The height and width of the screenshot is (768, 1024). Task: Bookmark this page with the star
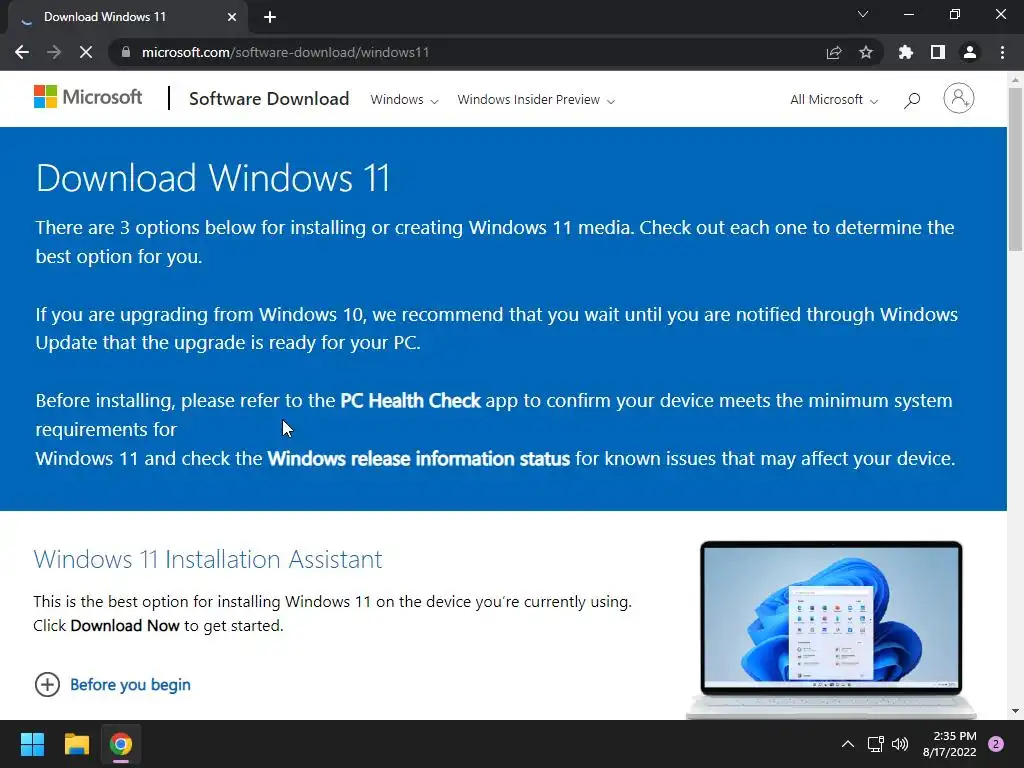tap(866, 52)
